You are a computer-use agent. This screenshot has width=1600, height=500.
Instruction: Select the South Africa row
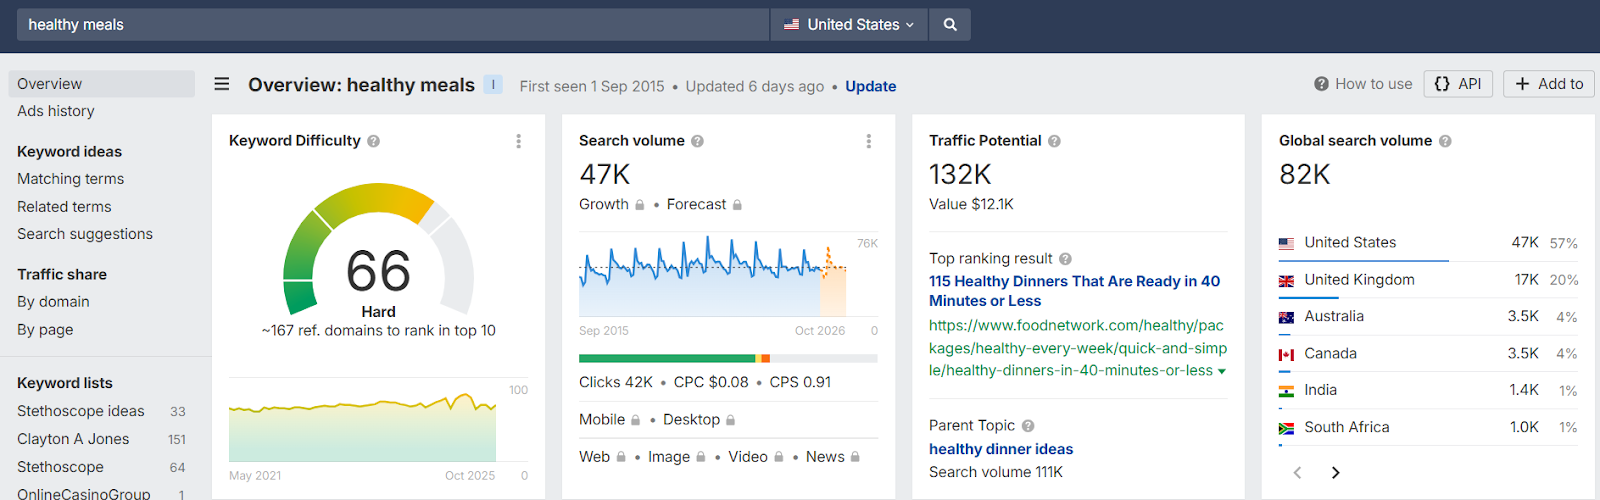point(1428,427)
